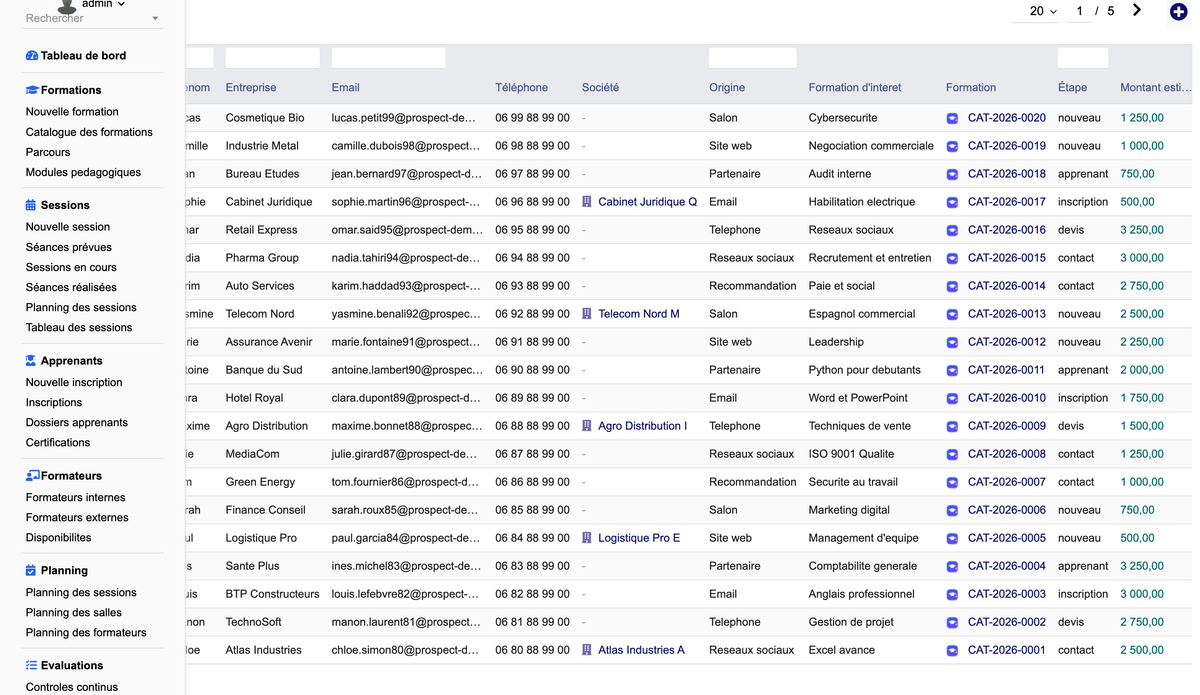The image size is (1200, 695).
Task: Open the admin user dropdown
Action: point(103,4)
